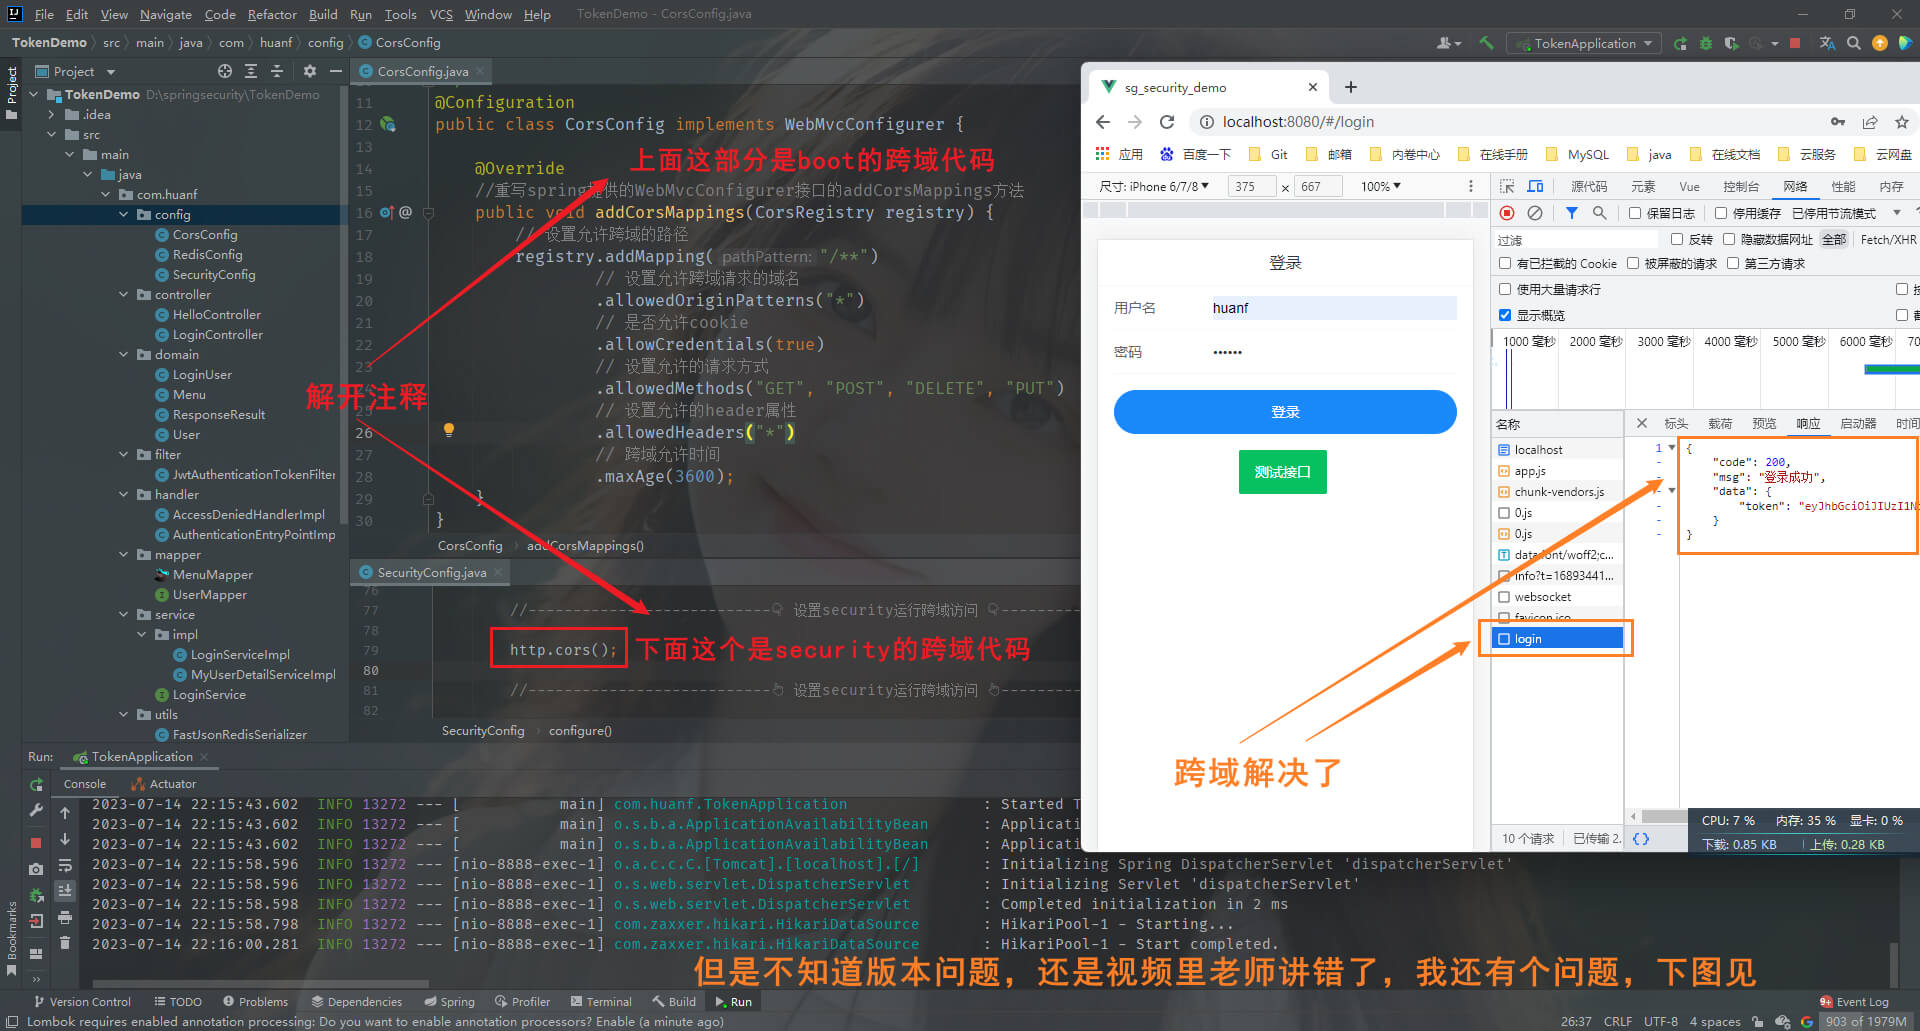
Task: Click expand all icon in Project panel
Action: coord(251,71)
